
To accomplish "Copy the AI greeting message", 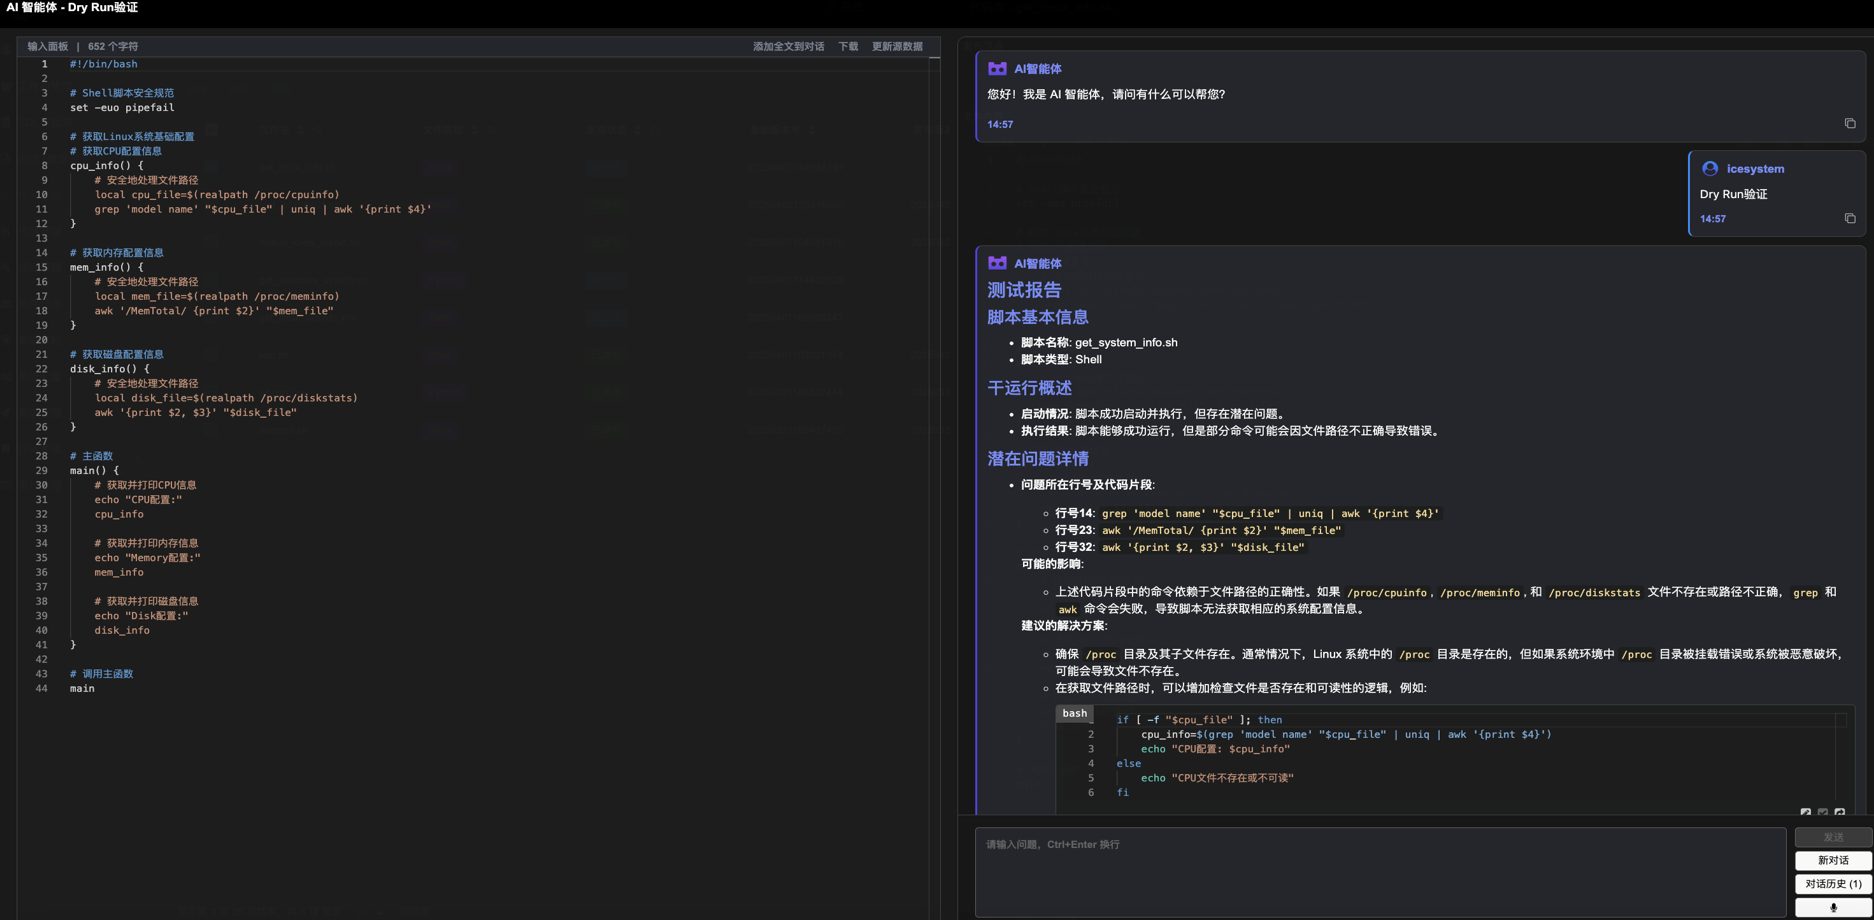I will tap(1849, 124).
